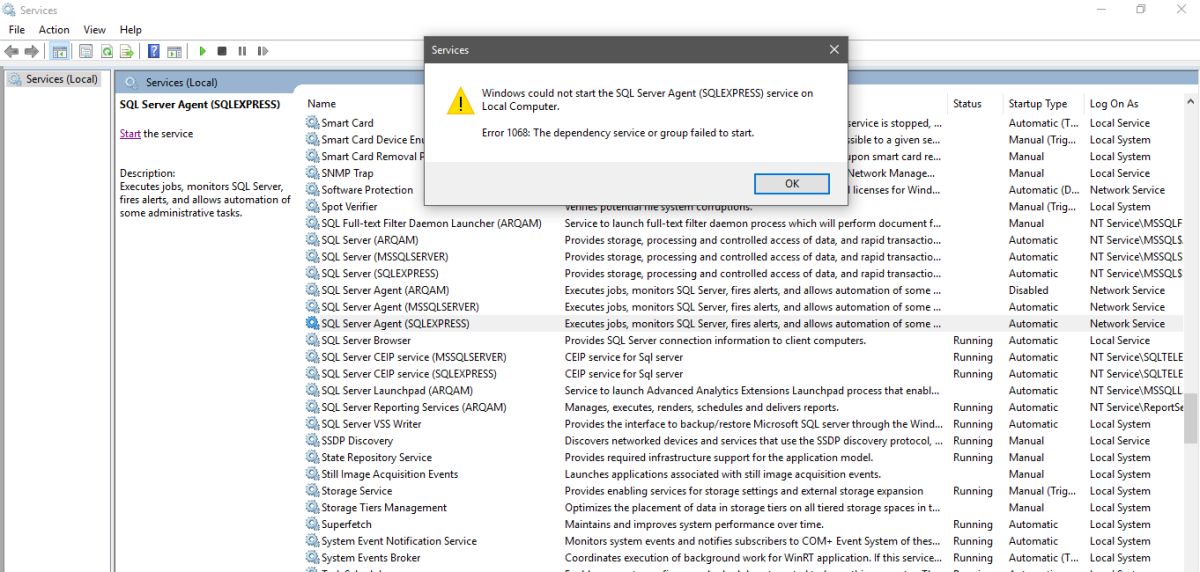Select Software Protection service row
Screen dimensions: 1200x572
click(x=743, y=190)
